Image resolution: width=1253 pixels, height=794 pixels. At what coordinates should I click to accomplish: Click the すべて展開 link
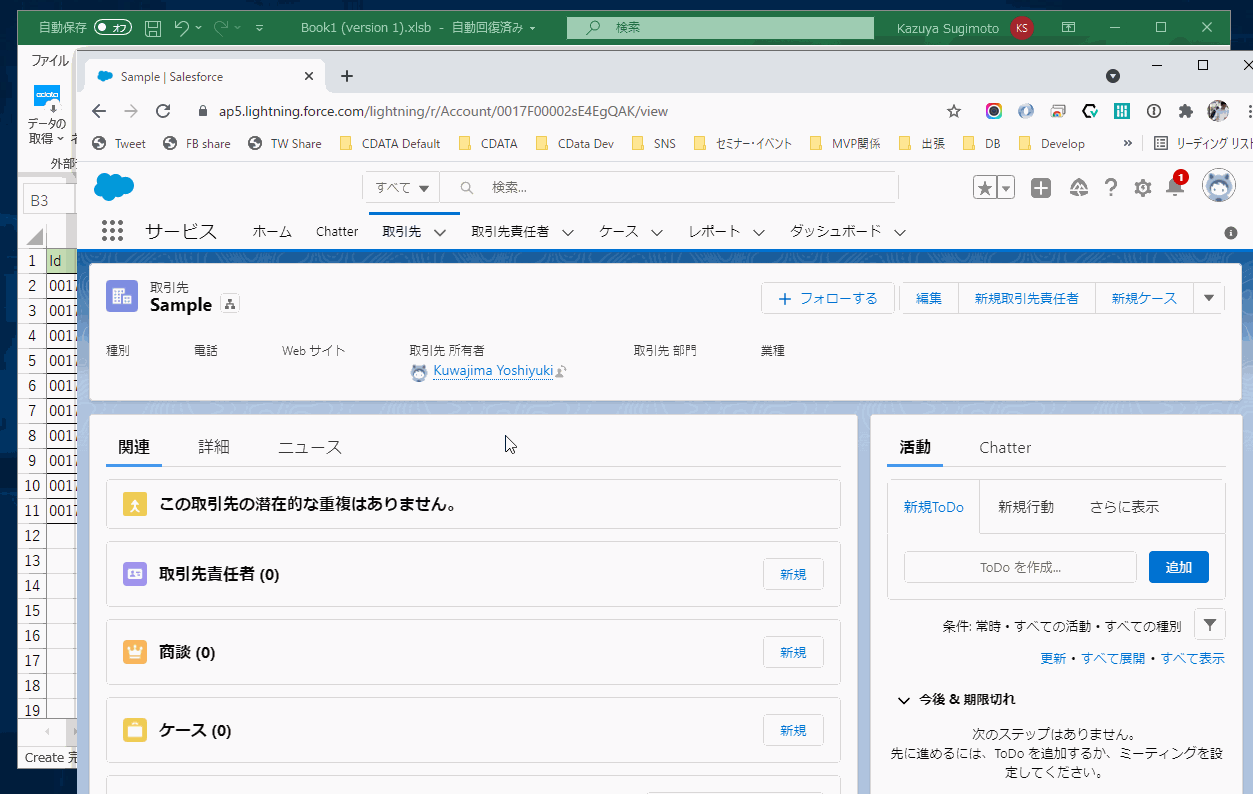point(1113,658)
